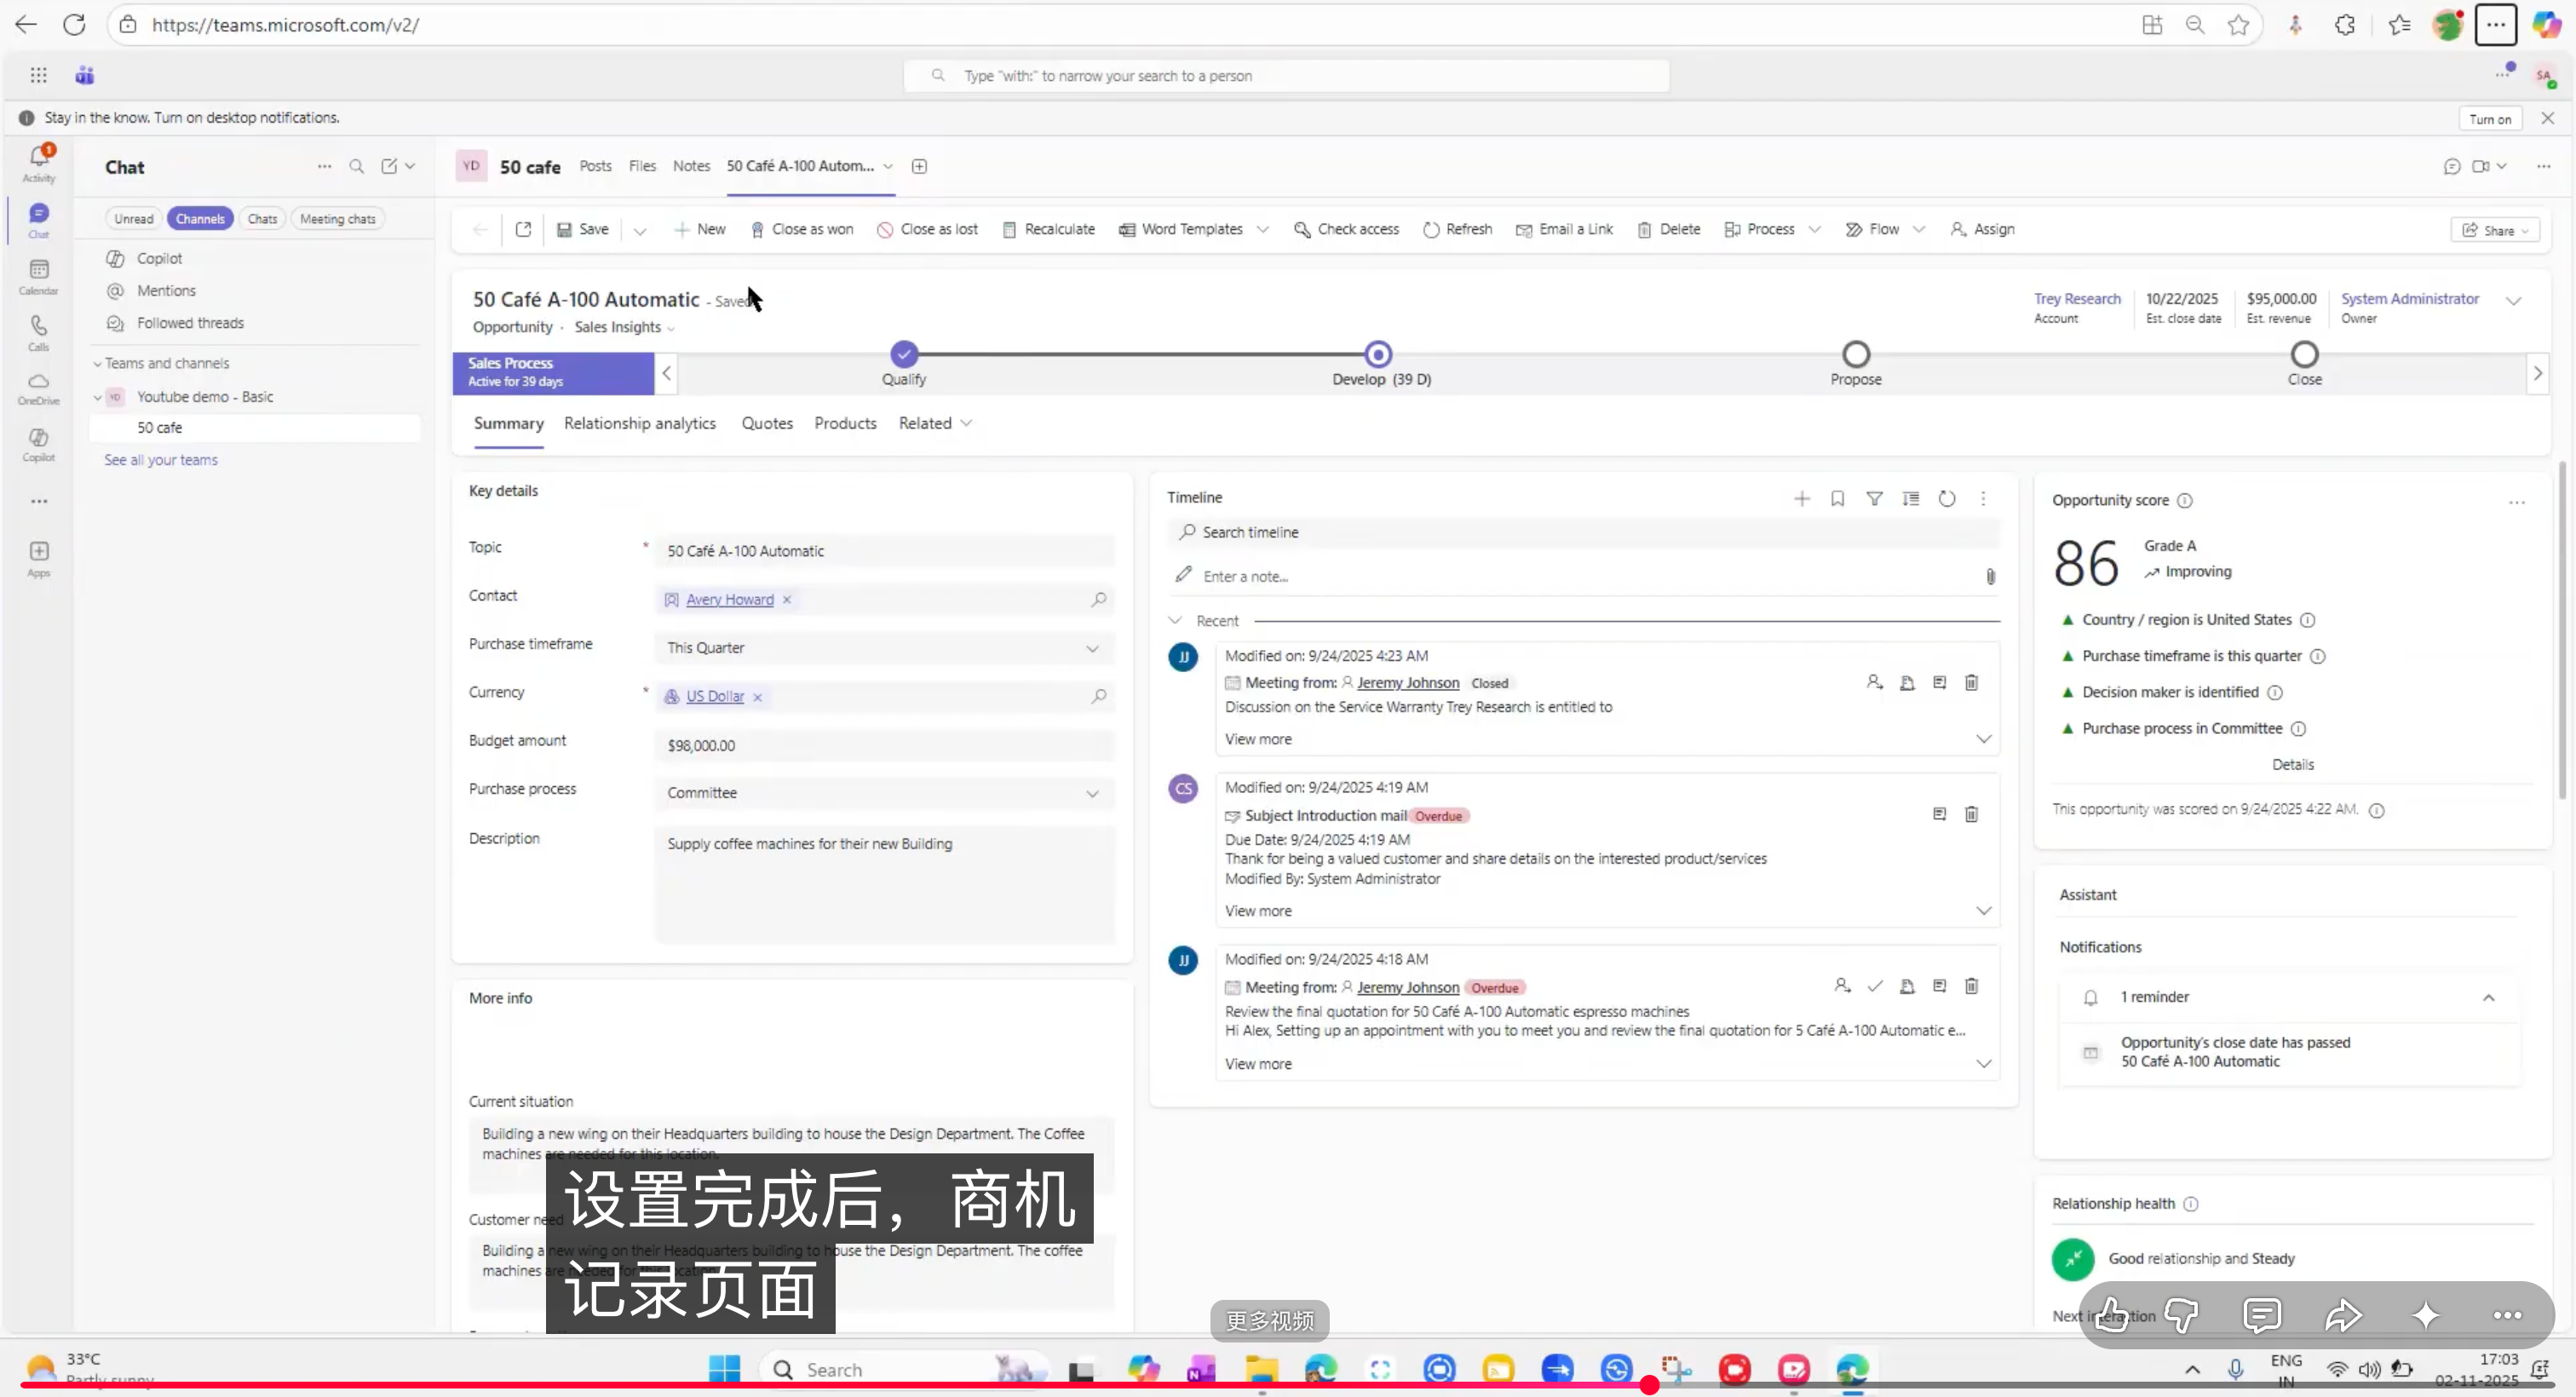This screenshot has height=1397, width=2576.
Task: Bookmark this page with the star icon
Action: pyautogui.click(x=2238, y=25)
